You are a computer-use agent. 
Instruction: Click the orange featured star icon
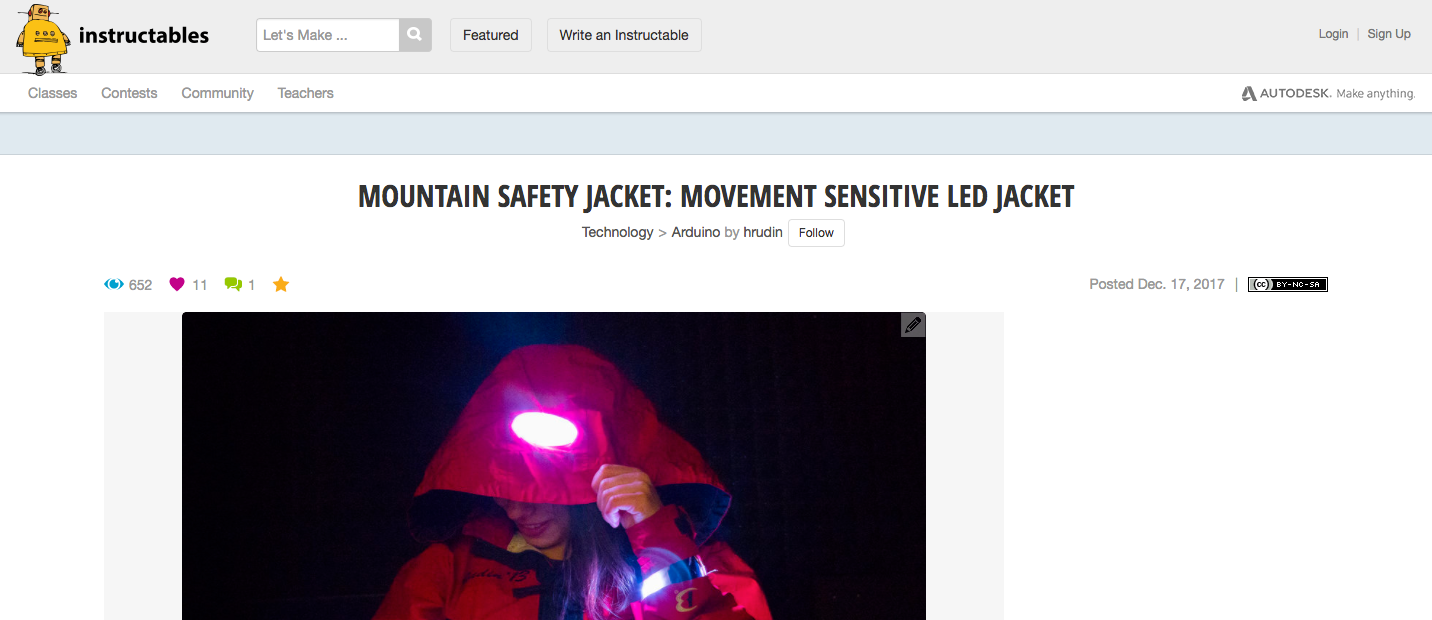click(x=281, y=284)
